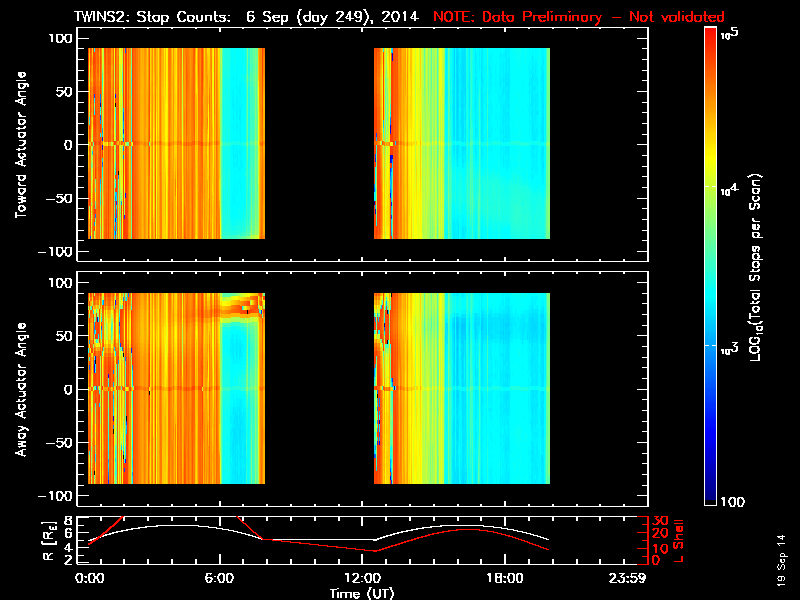Click the red top of the color bar
This screenshot has height=600, width=800.
tap(711, 38)
